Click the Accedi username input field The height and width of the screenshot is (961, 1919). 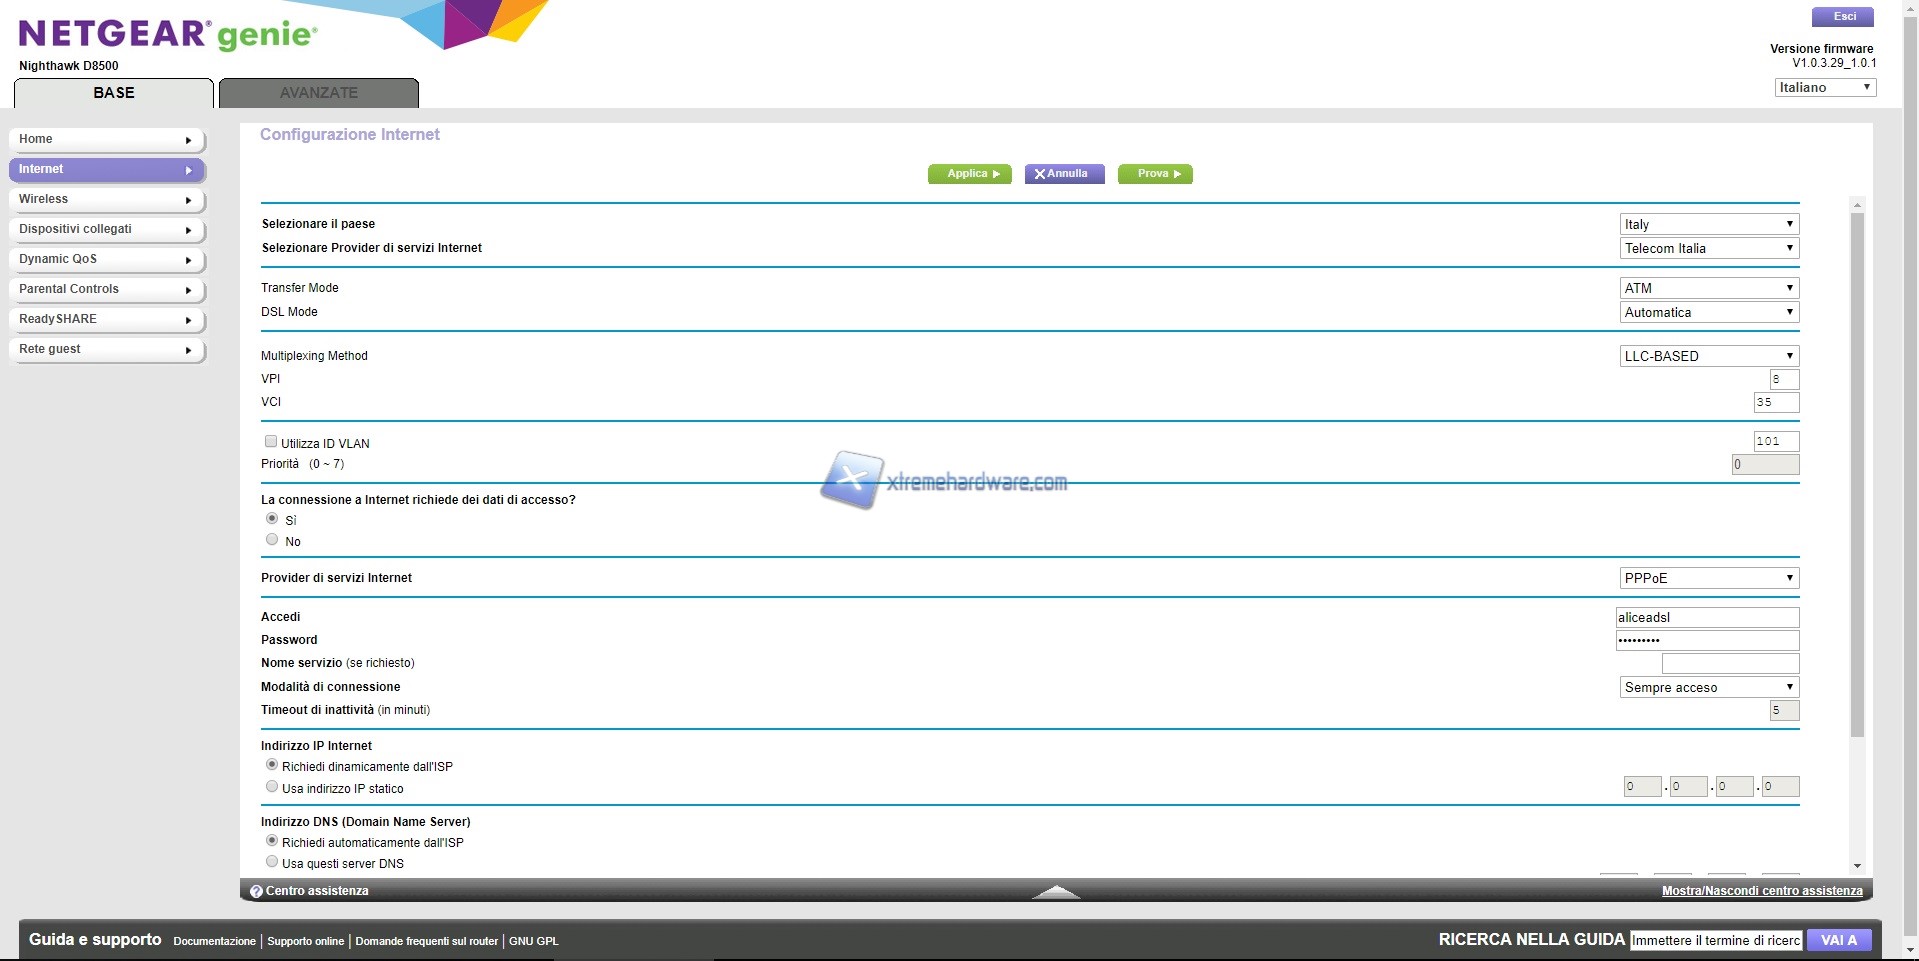(x=1706, y=618)
